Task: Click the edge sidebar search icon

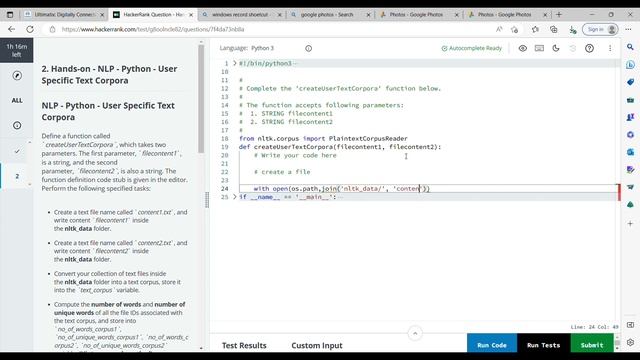Action: (x=630, y=47)
